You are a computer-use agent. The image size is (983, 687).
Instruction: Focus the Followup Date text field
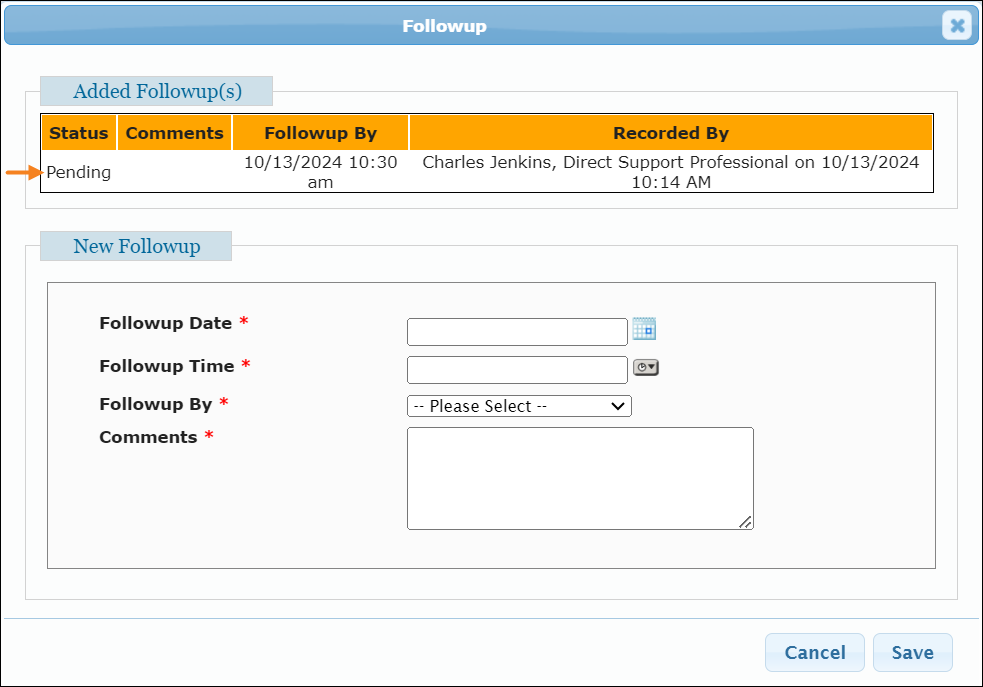pyautogui.click(x=516, y=331)
